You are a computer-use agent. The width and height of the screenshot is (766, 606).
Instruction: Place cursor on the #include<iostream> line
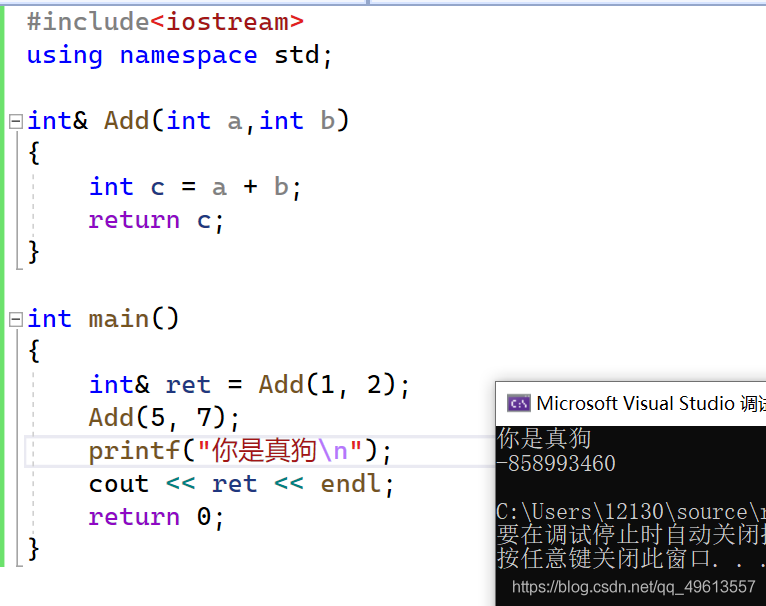[165, 22]
